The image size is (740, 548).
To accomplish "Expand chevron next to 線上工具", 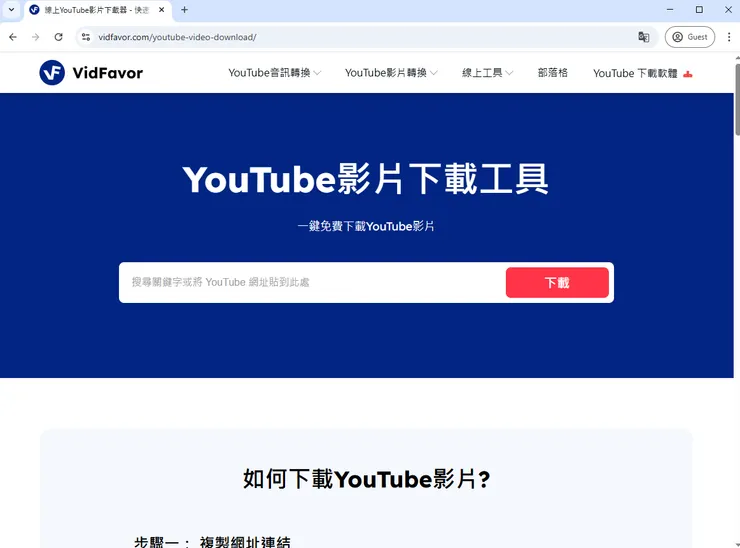I will 509,73.
